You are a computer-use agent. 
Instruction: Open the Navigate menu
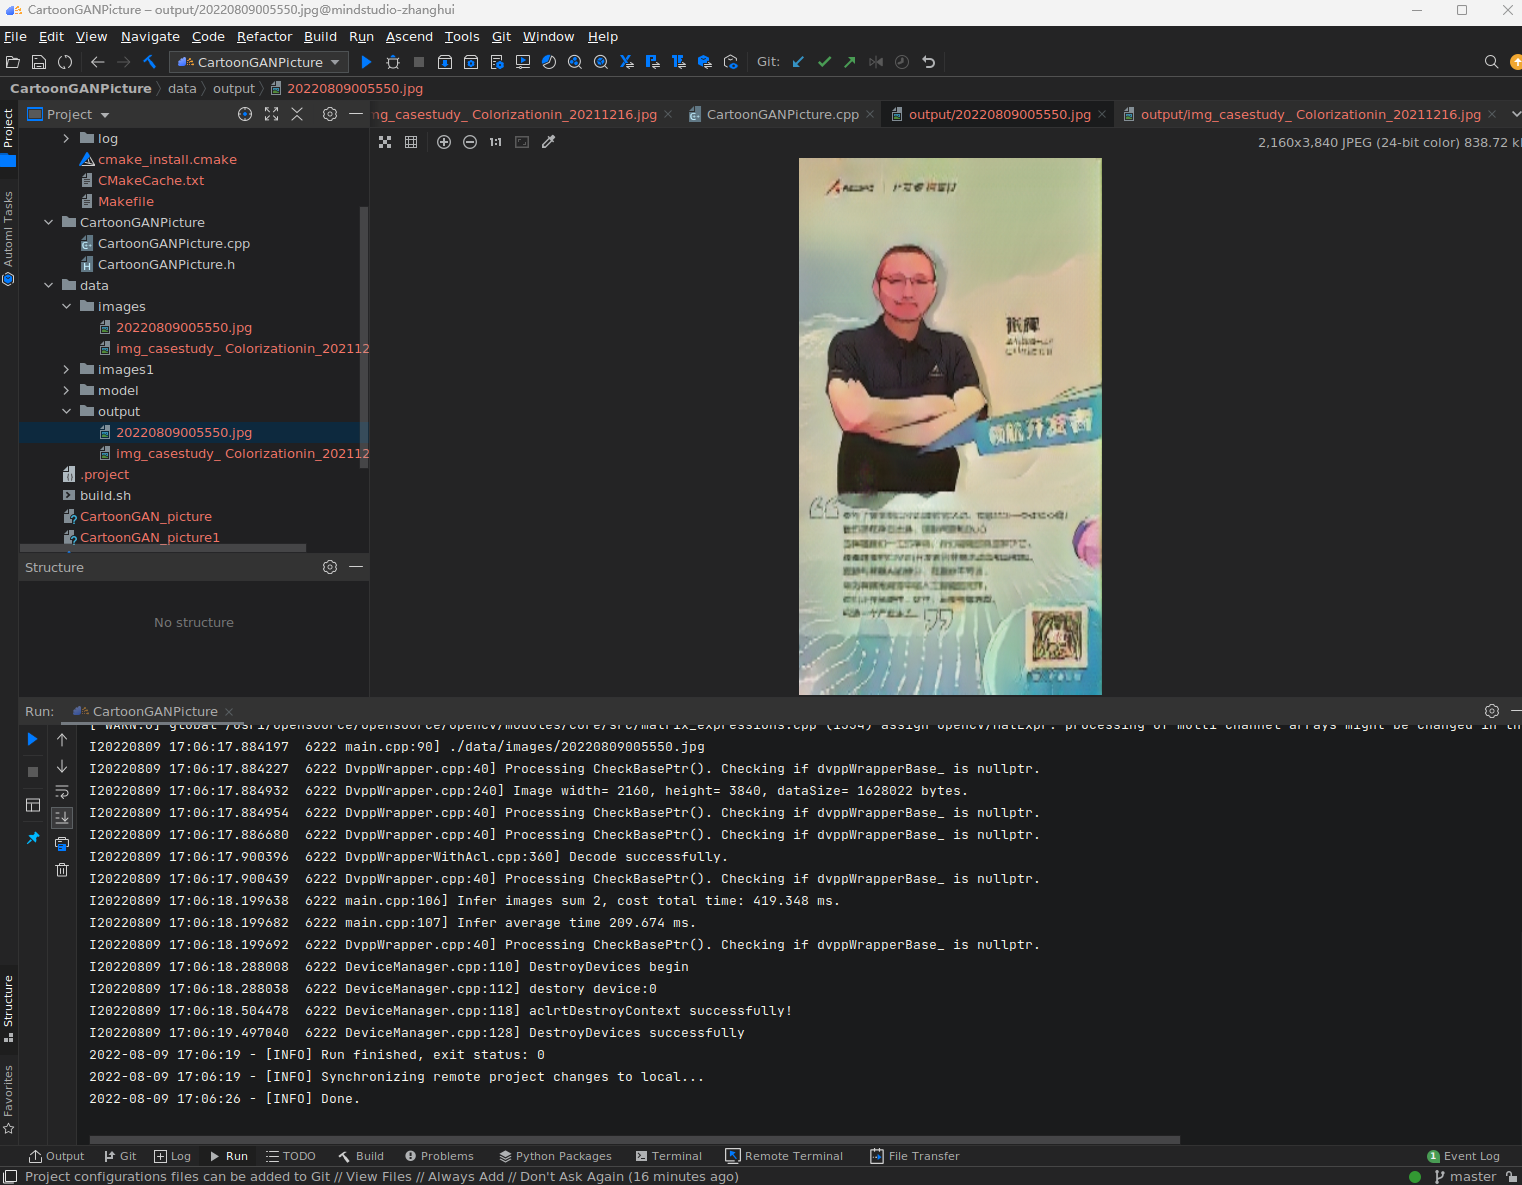point(150,37)
